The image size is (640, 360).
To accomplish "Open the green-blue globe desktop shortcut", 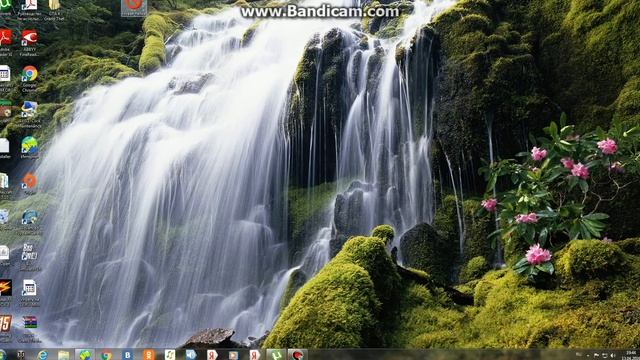I will click(29, 148).
